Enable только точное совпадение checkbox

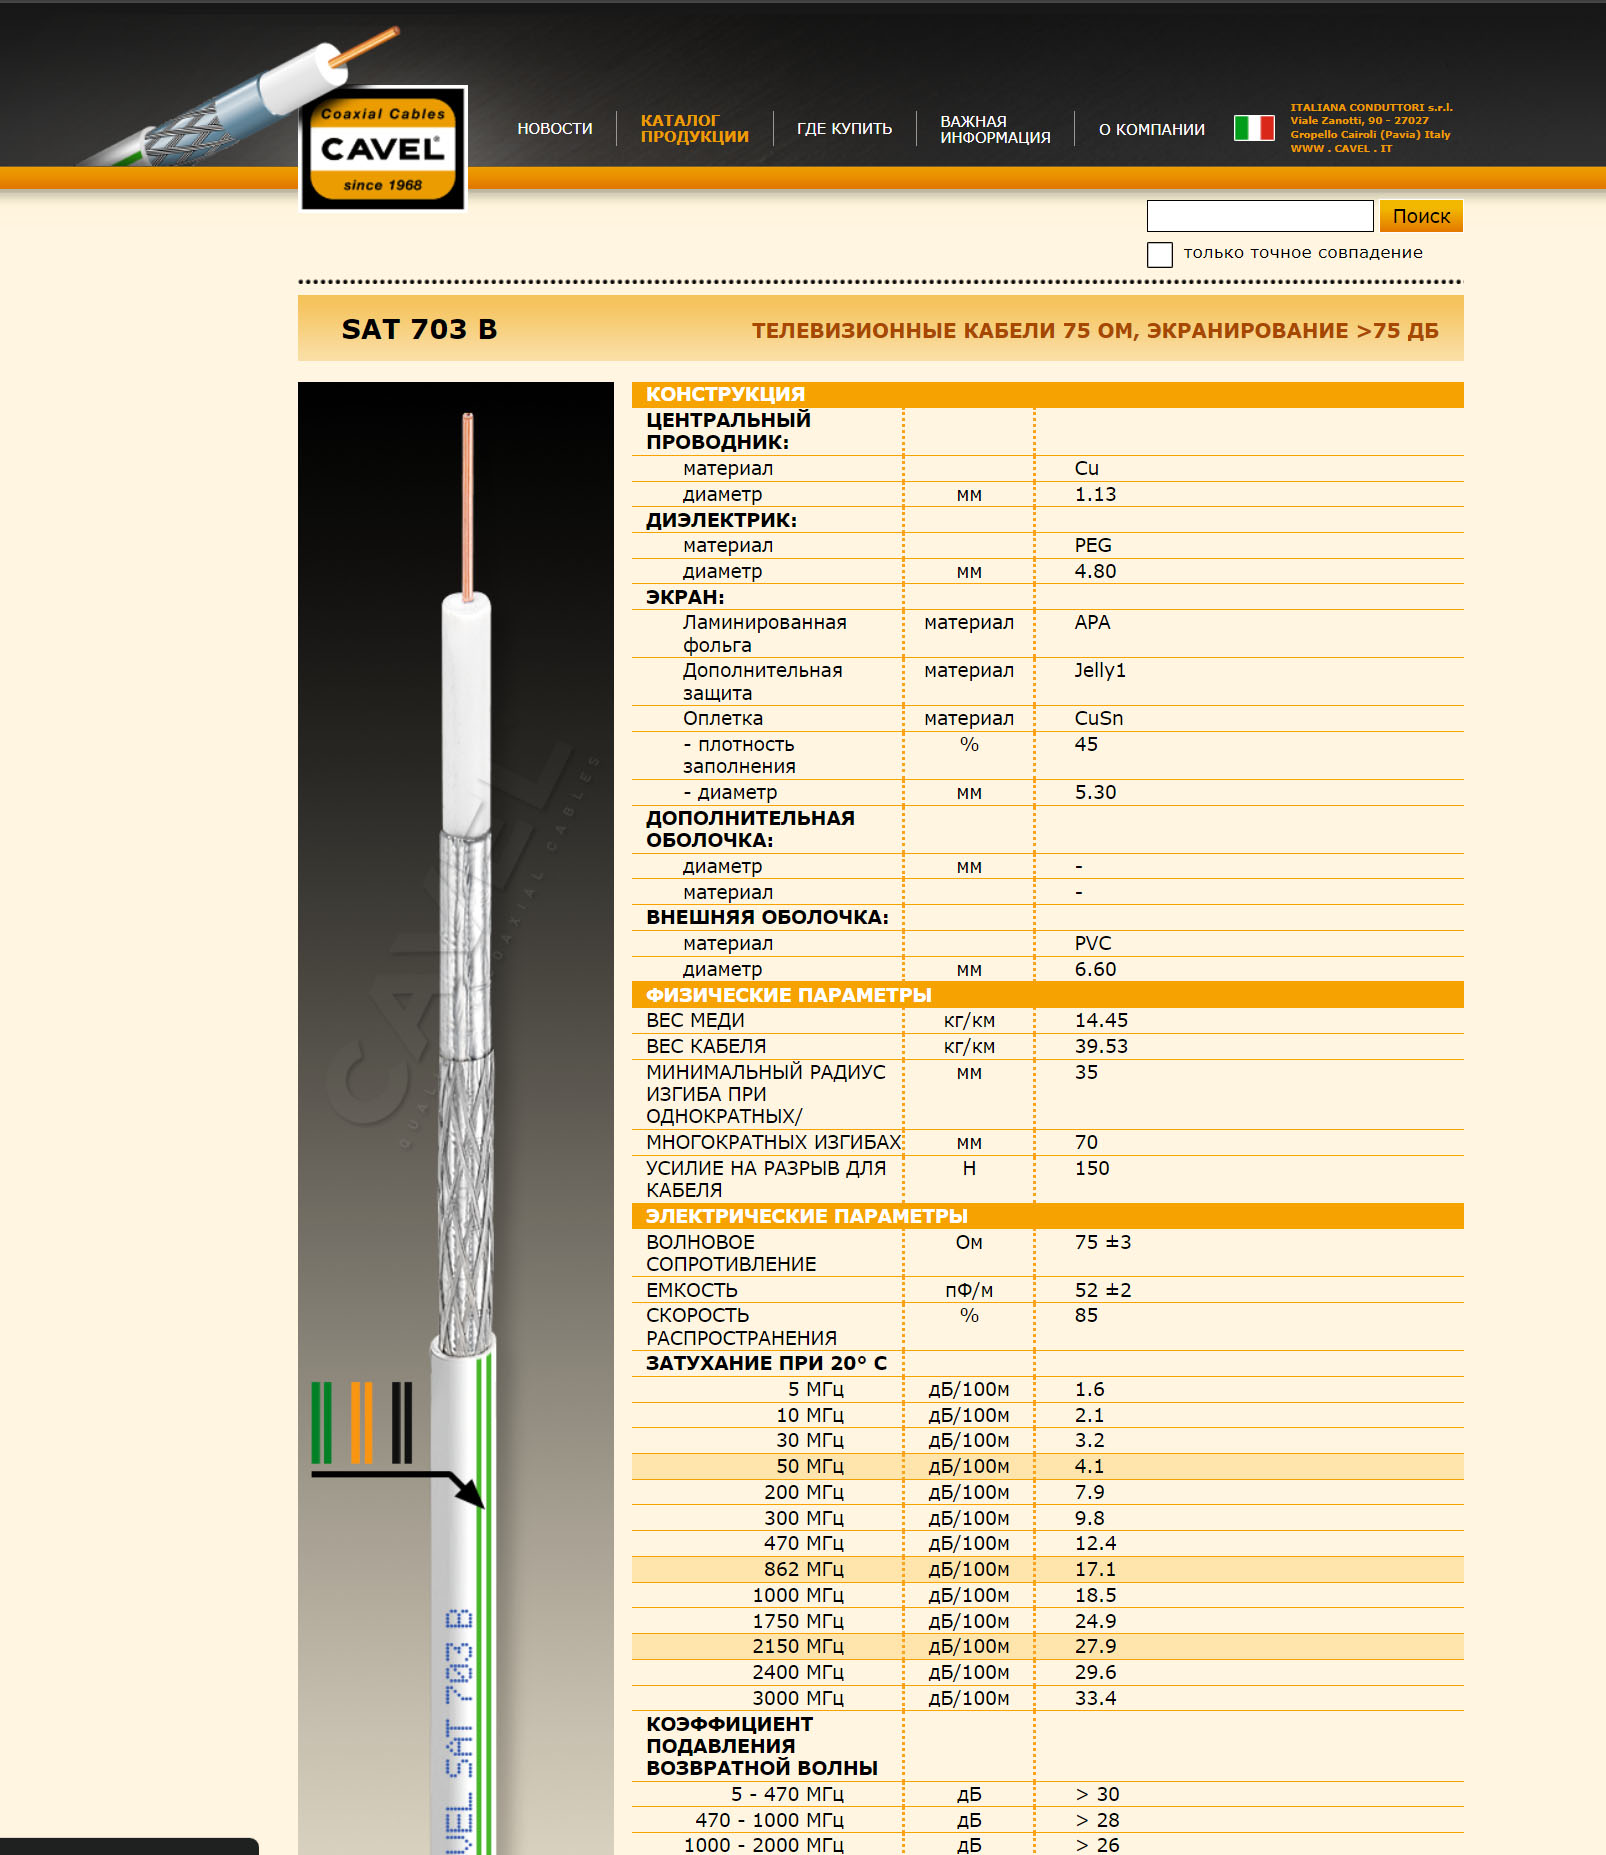(1160, 254)
